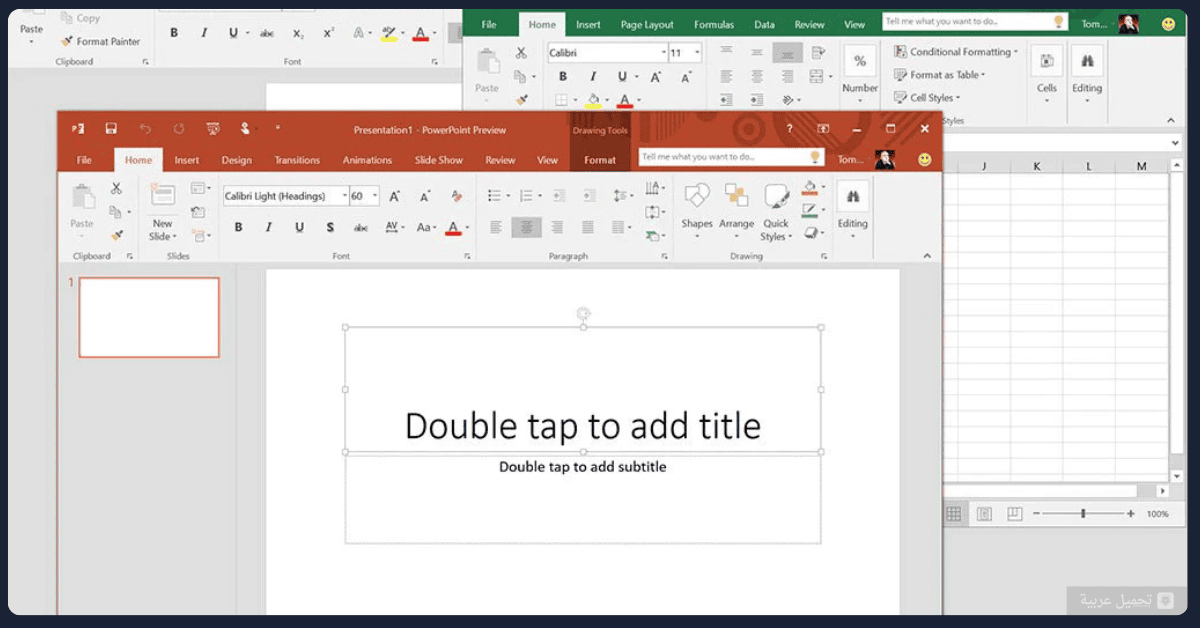Open Excel's font size 11 dropdown
This screenshot has width=1200, height=628.
tap(697, 53)
